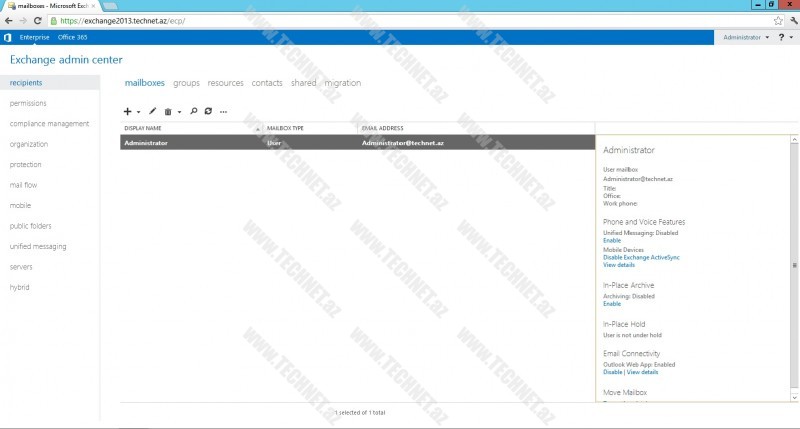Image resolution: width=800 pixels, height=429 pixels.
Task: Click View details under Mobile Devices
Action: click(619, 265)
